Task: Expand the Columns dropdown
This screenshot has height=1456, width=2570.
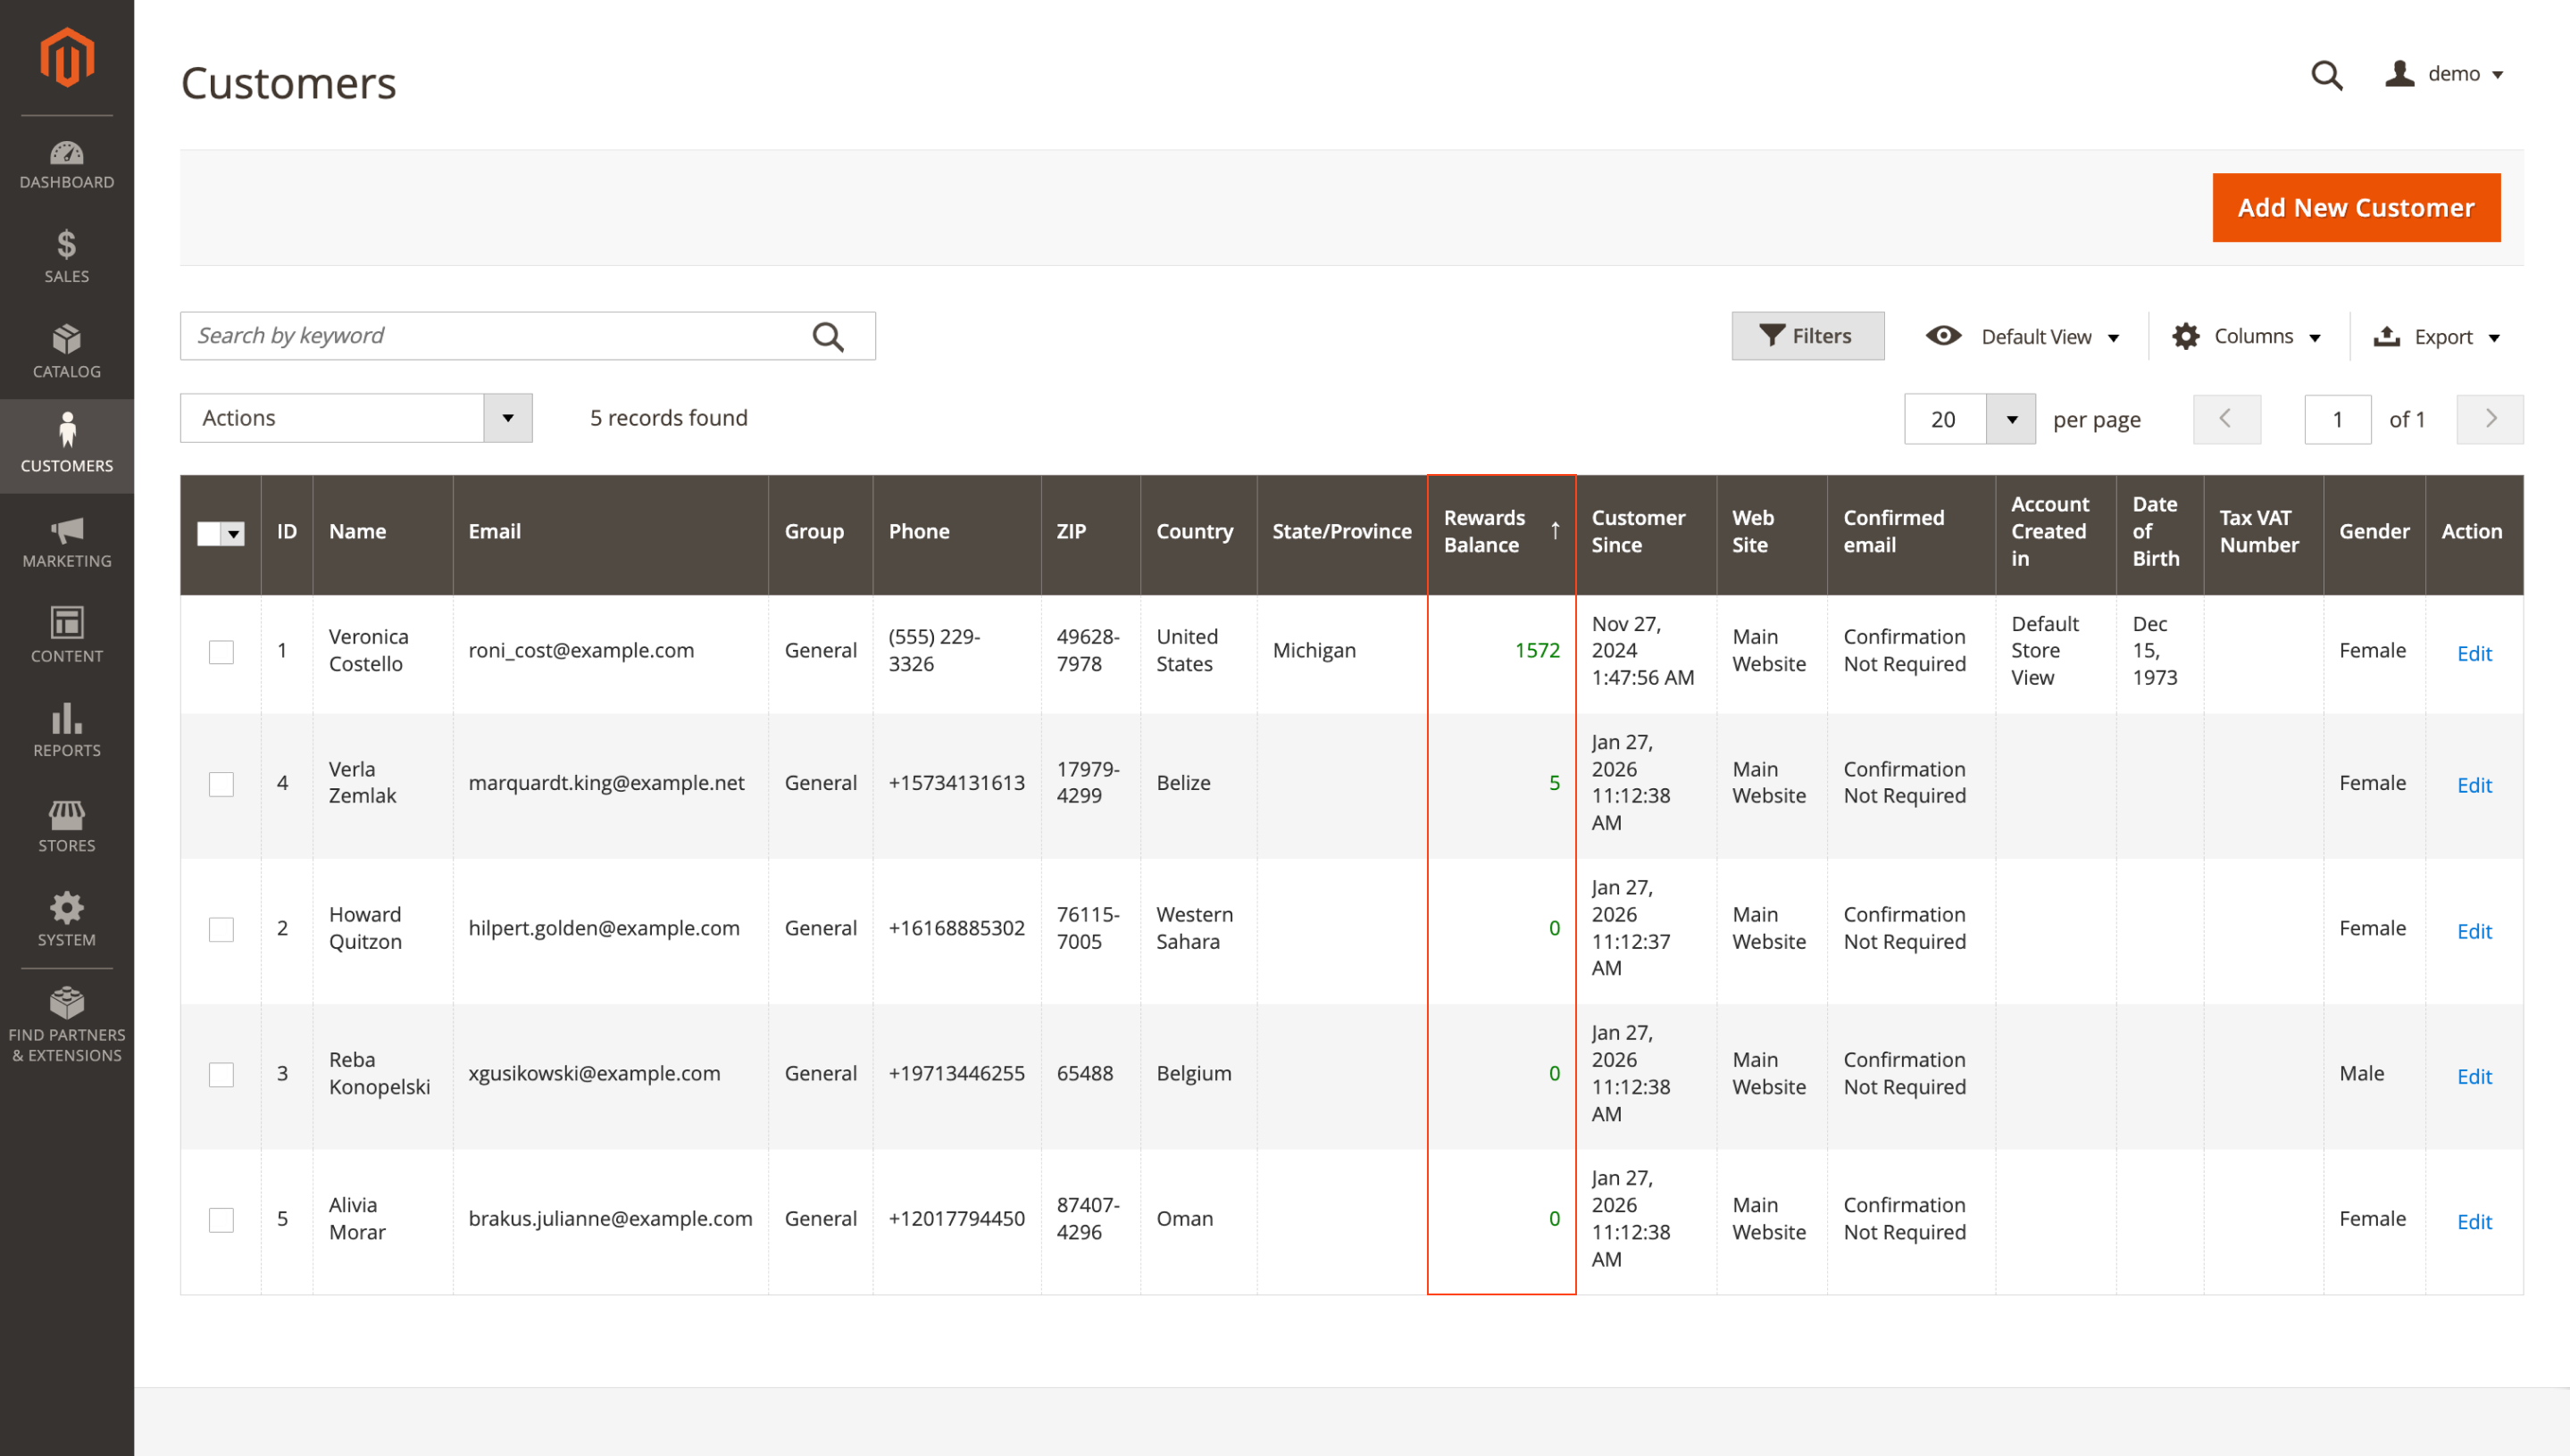Action: tap(2246, 336)
